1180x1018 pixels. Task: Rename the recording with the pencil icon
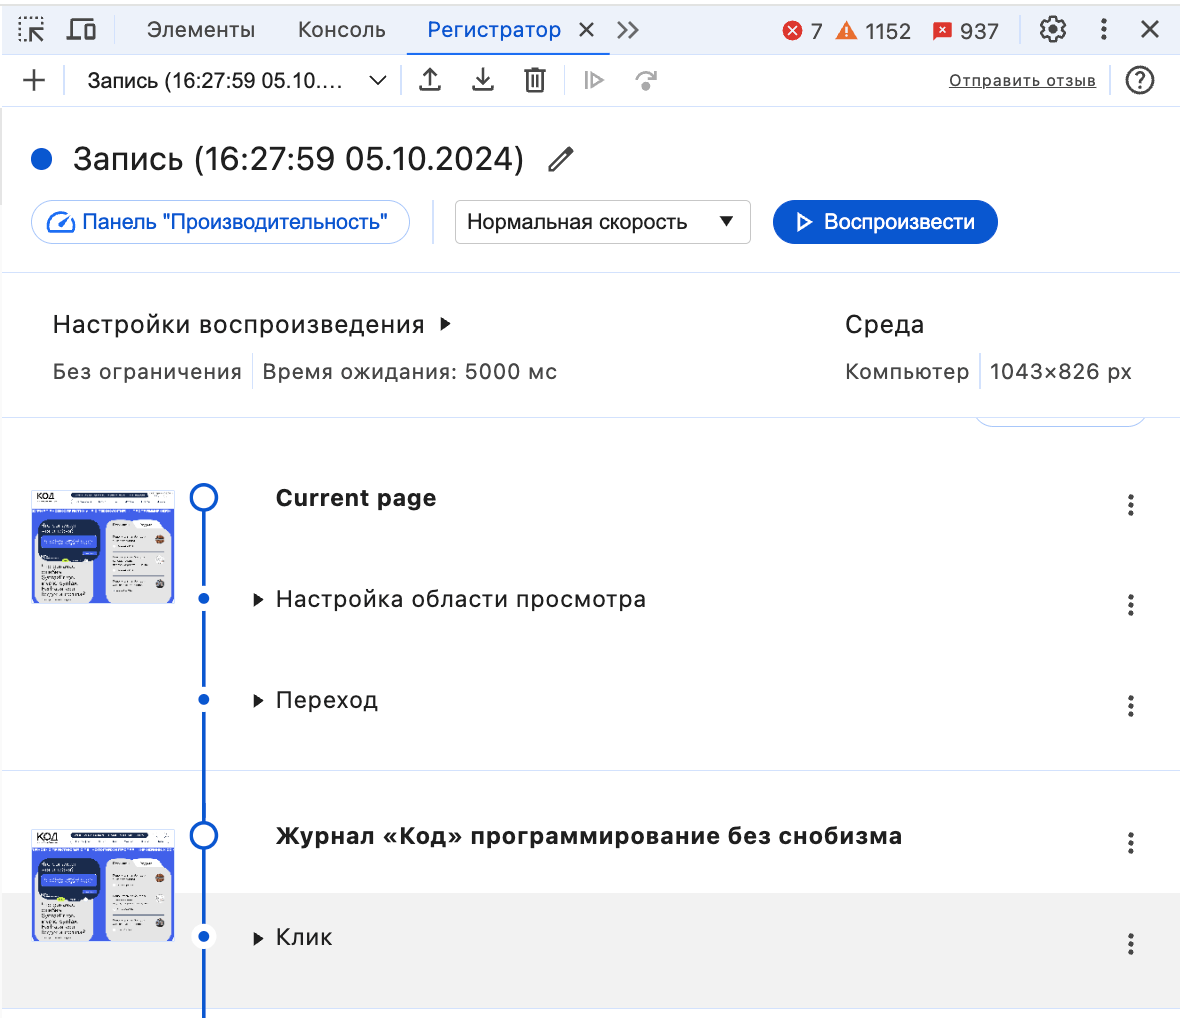tap(560, 158)
